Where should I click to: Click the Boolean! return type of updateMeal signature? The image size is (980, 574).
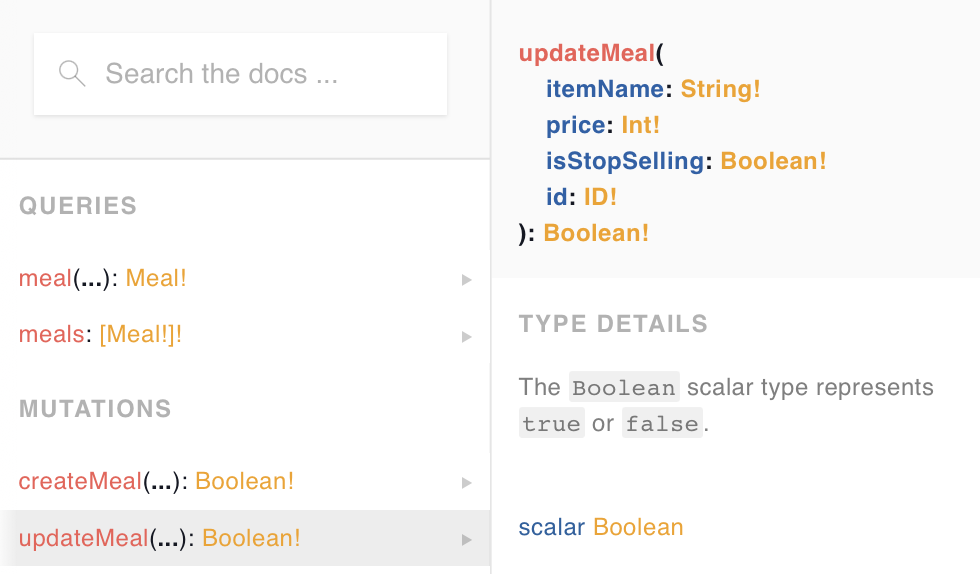click(x=596, y=233)
